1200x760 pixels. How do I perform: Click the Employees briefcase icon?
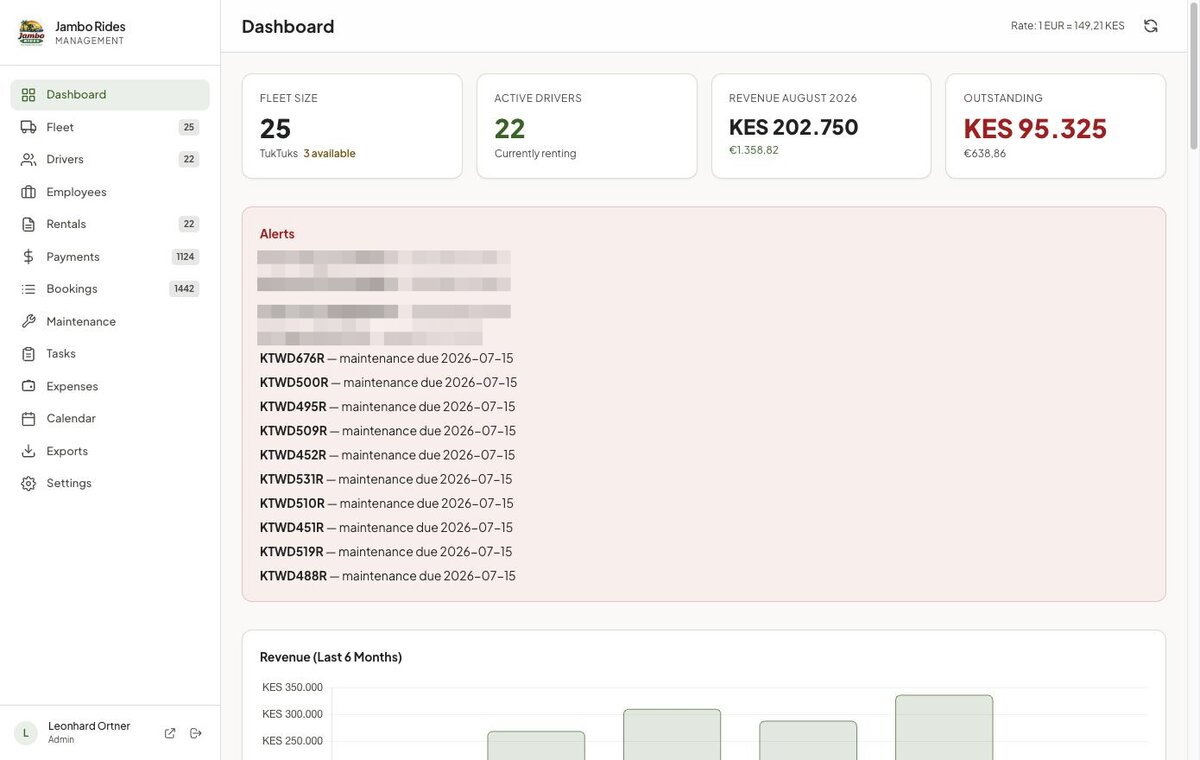coord(28,192)
